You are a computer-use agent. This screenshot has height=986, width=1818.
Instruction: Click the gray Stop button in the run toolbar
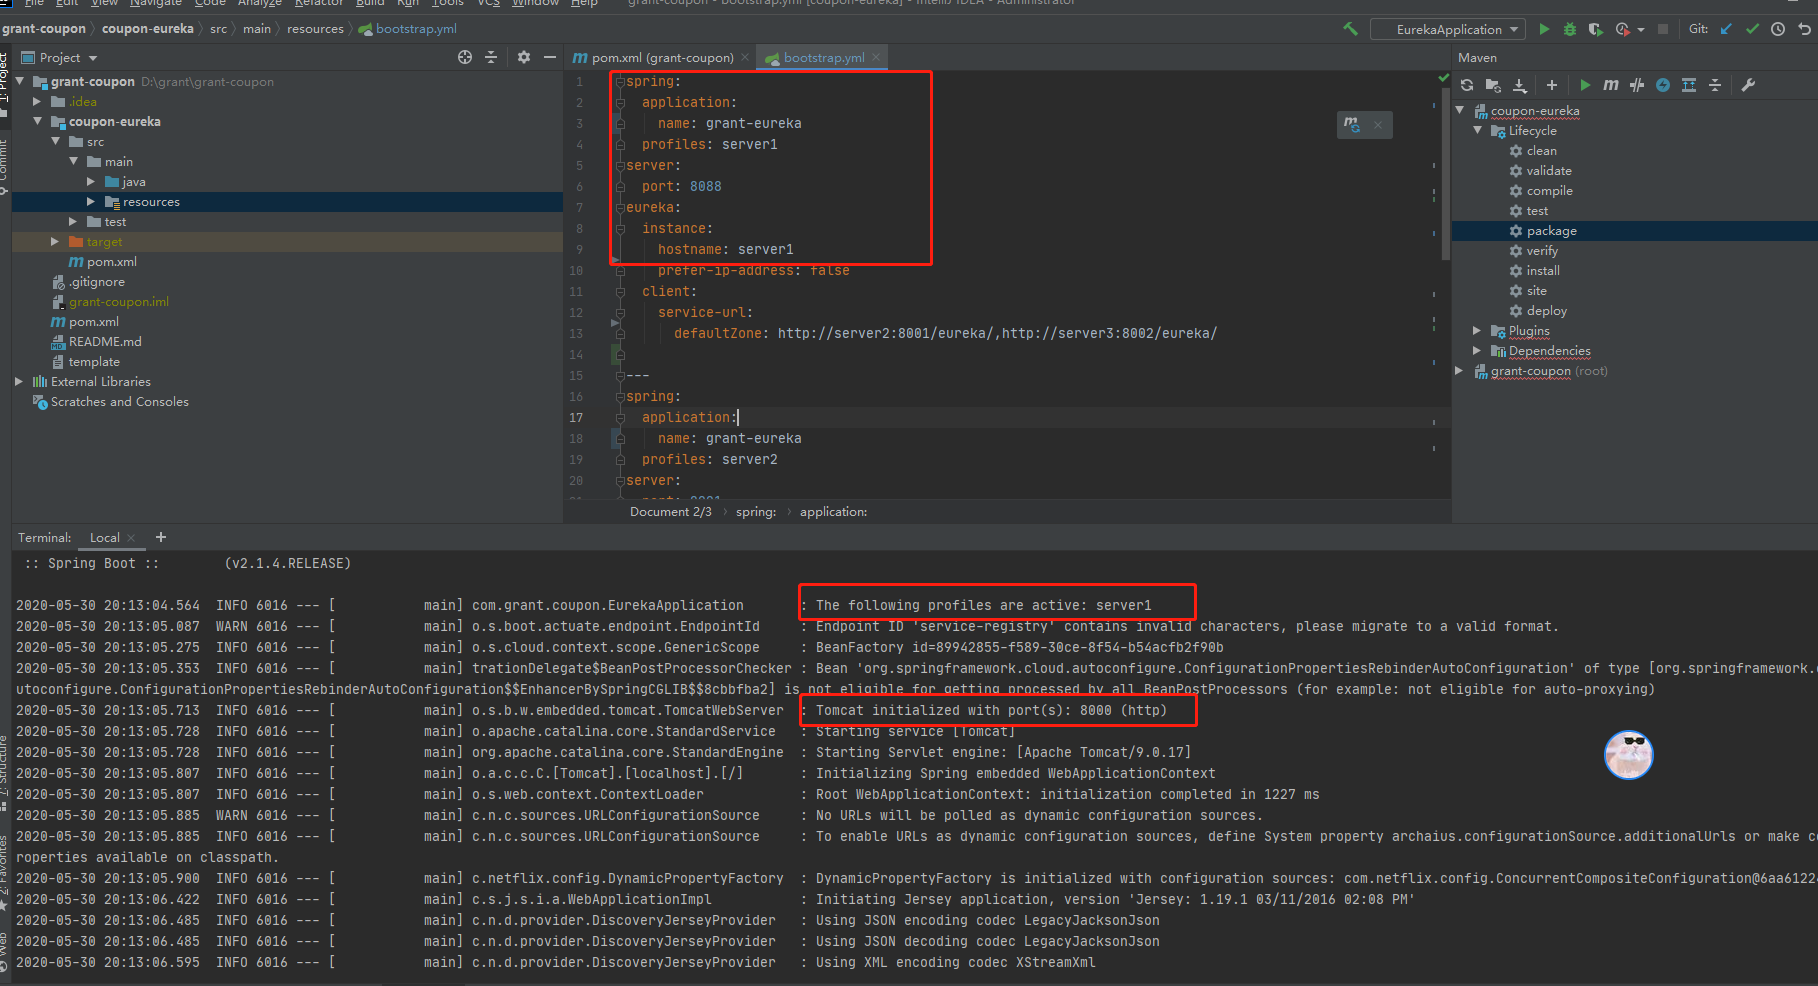(1663, 29)
